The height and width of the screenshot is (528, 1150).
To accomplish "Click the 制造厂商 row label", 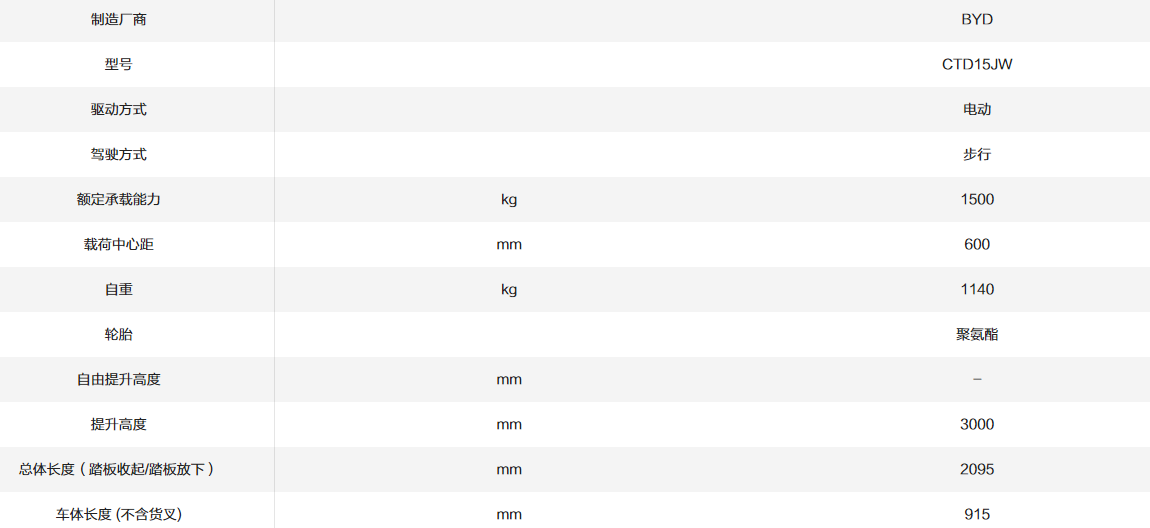I will click(x=118, y=19).
